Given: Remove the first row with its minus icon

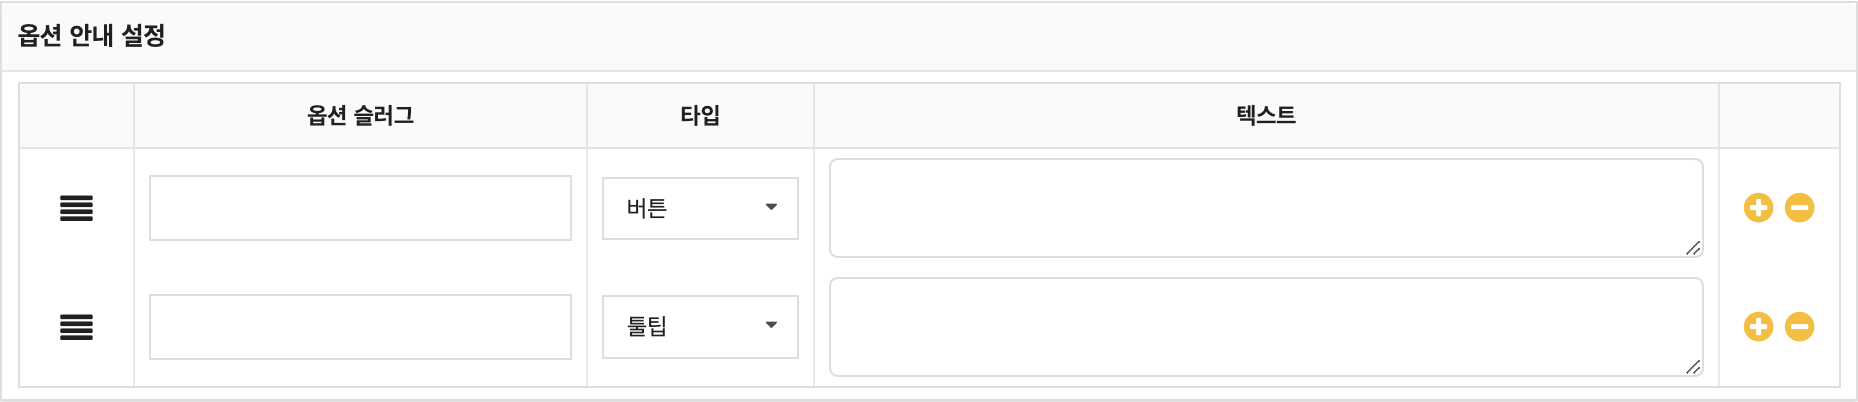Looking at the screenshot, I should [x=1799, y=208].
